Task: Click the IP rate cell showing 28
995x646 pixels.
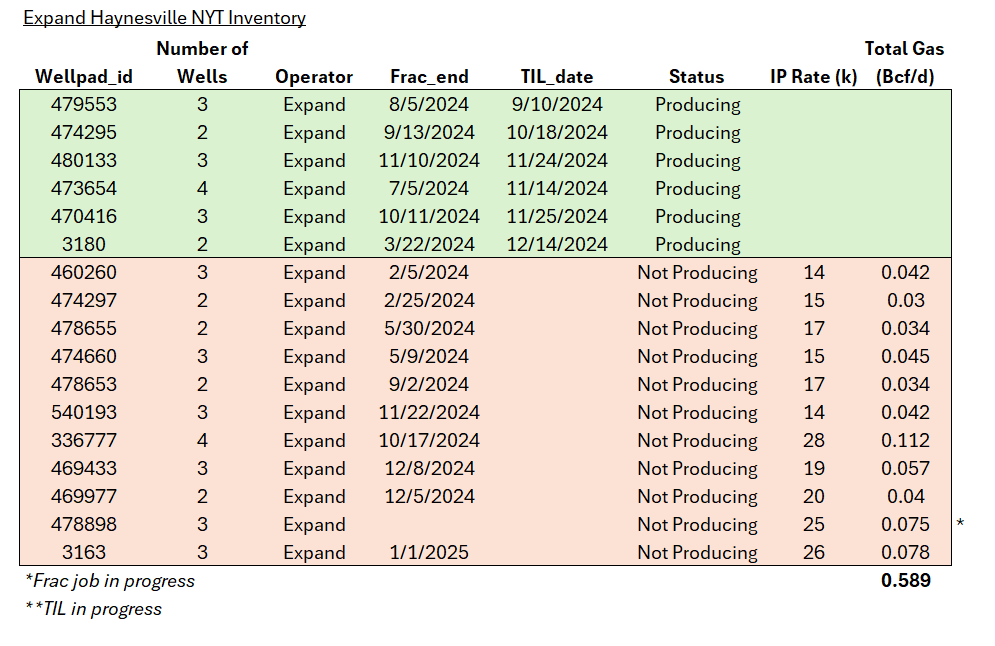Action: coord(814,441)
